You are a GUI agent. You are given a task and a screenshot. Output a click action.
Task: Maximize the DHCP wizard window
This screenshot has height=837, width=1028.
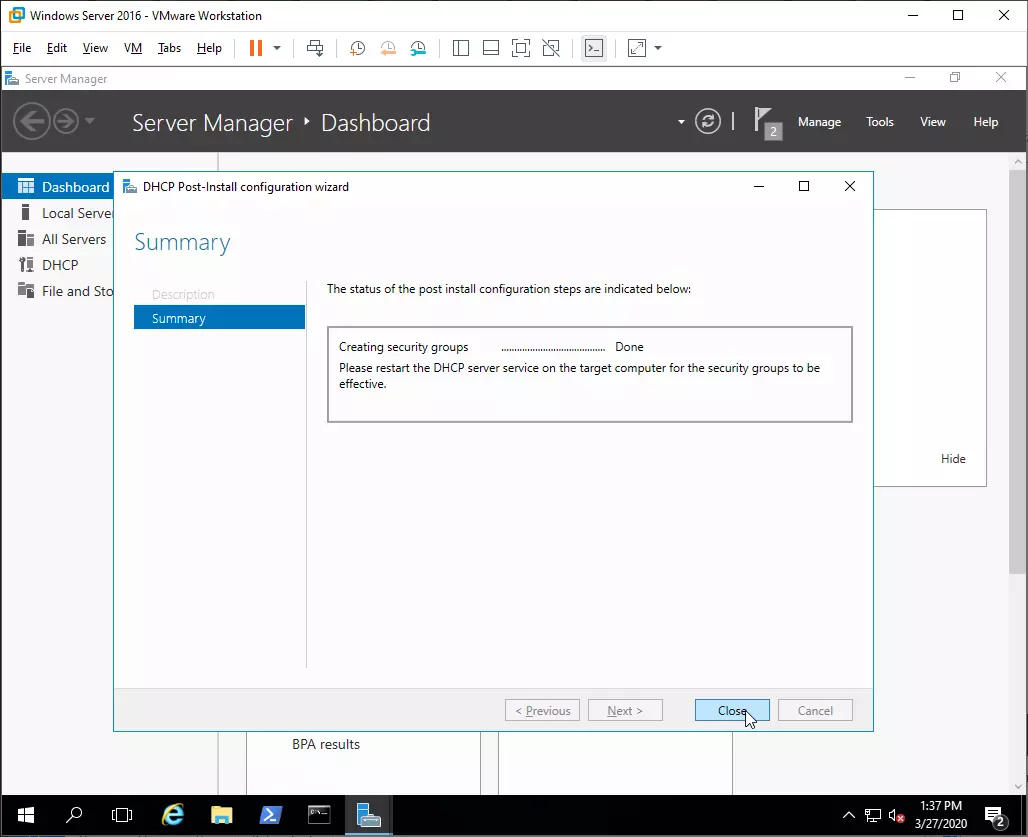coord(804,186)
